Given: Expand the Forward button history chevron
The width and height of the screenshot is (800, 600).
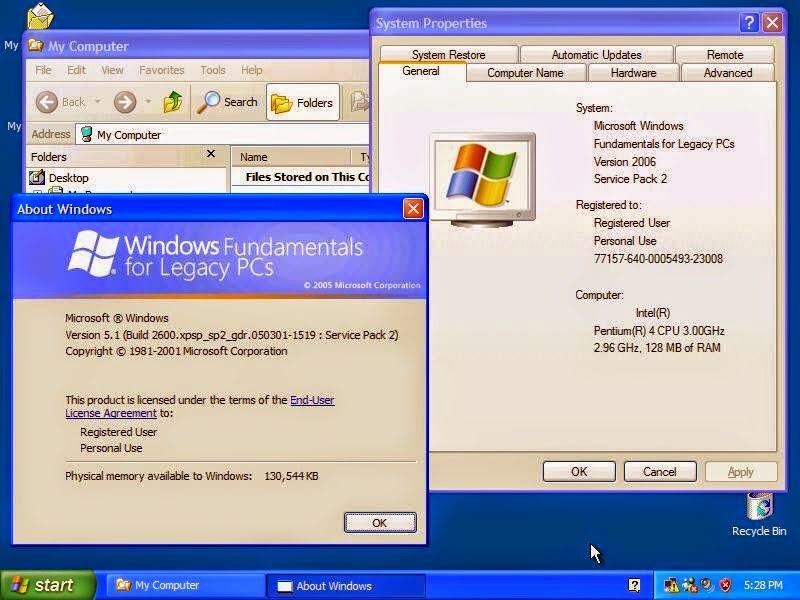Looking at the screenshot, I should (149, 101).
